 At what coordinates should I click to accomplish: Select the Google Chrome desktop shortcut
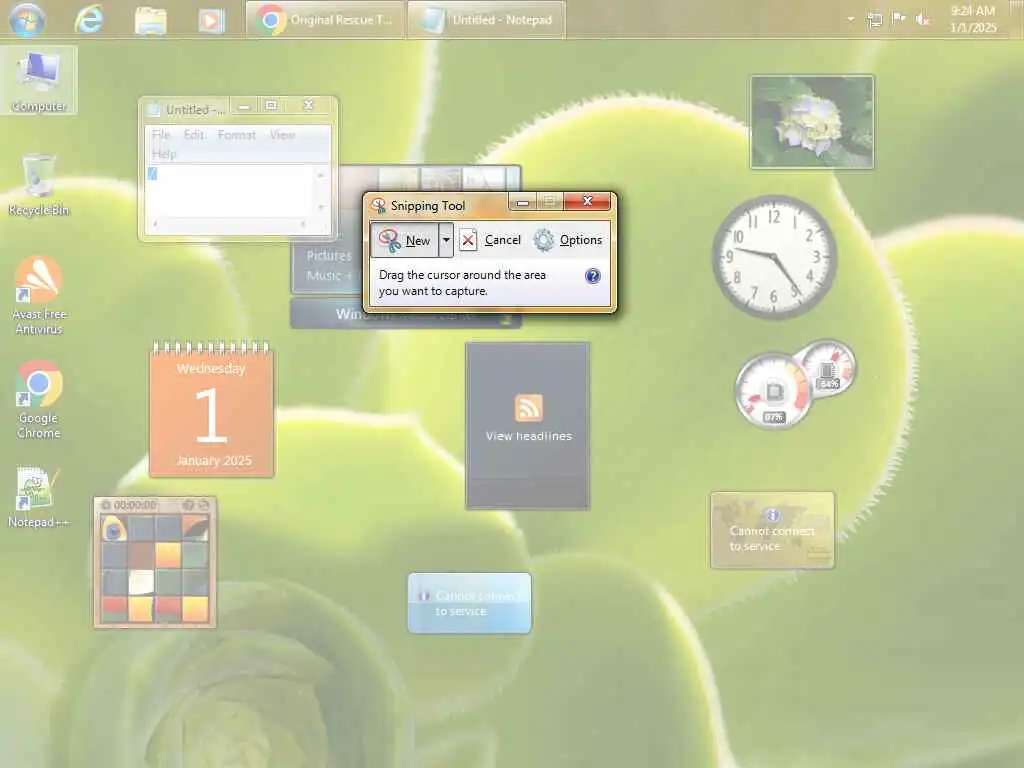[x=39, y=400]
